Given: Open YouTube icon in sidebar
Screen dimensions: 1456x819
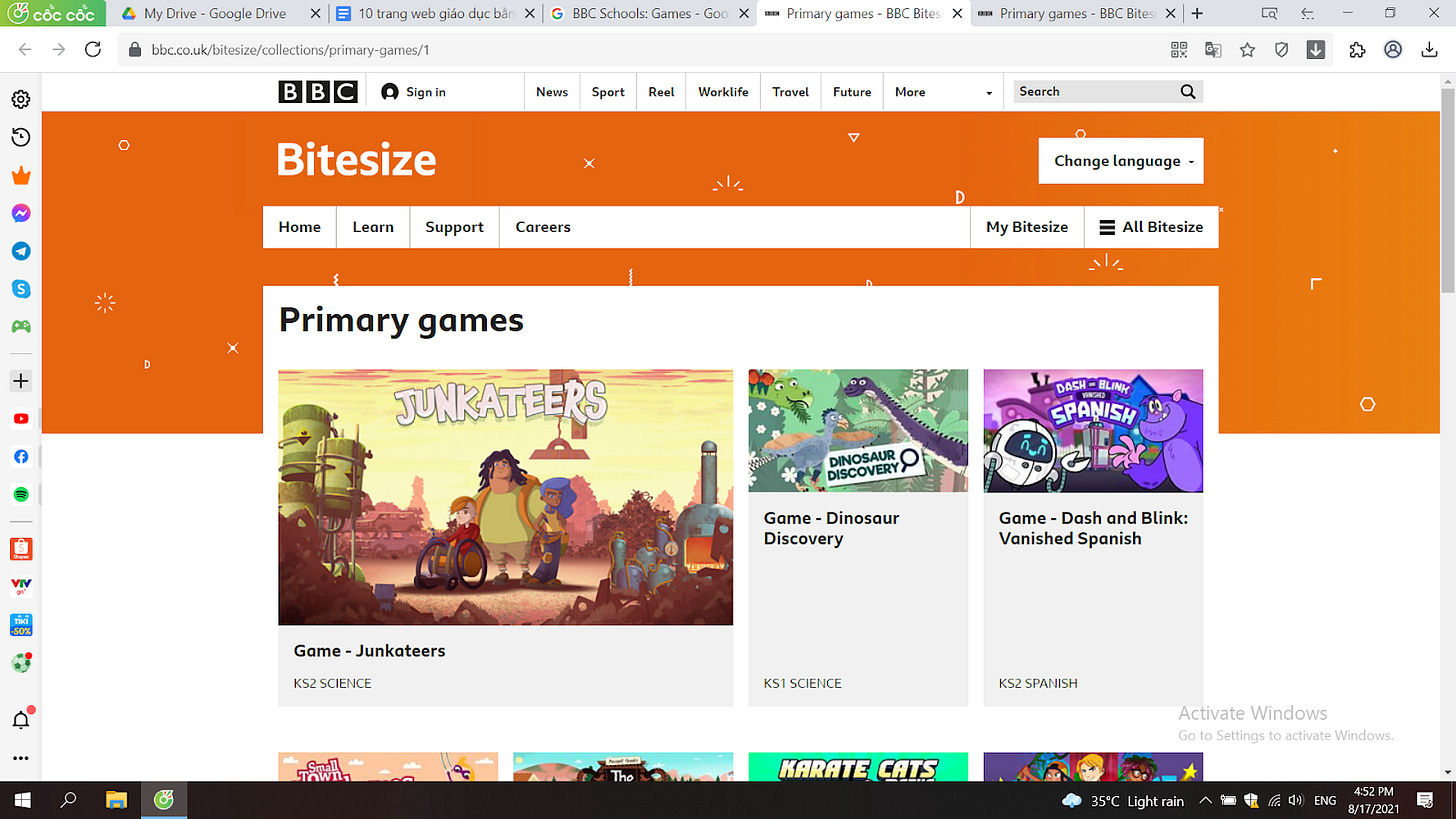Looking at the screenshot, I should click(x=21, y=419).
